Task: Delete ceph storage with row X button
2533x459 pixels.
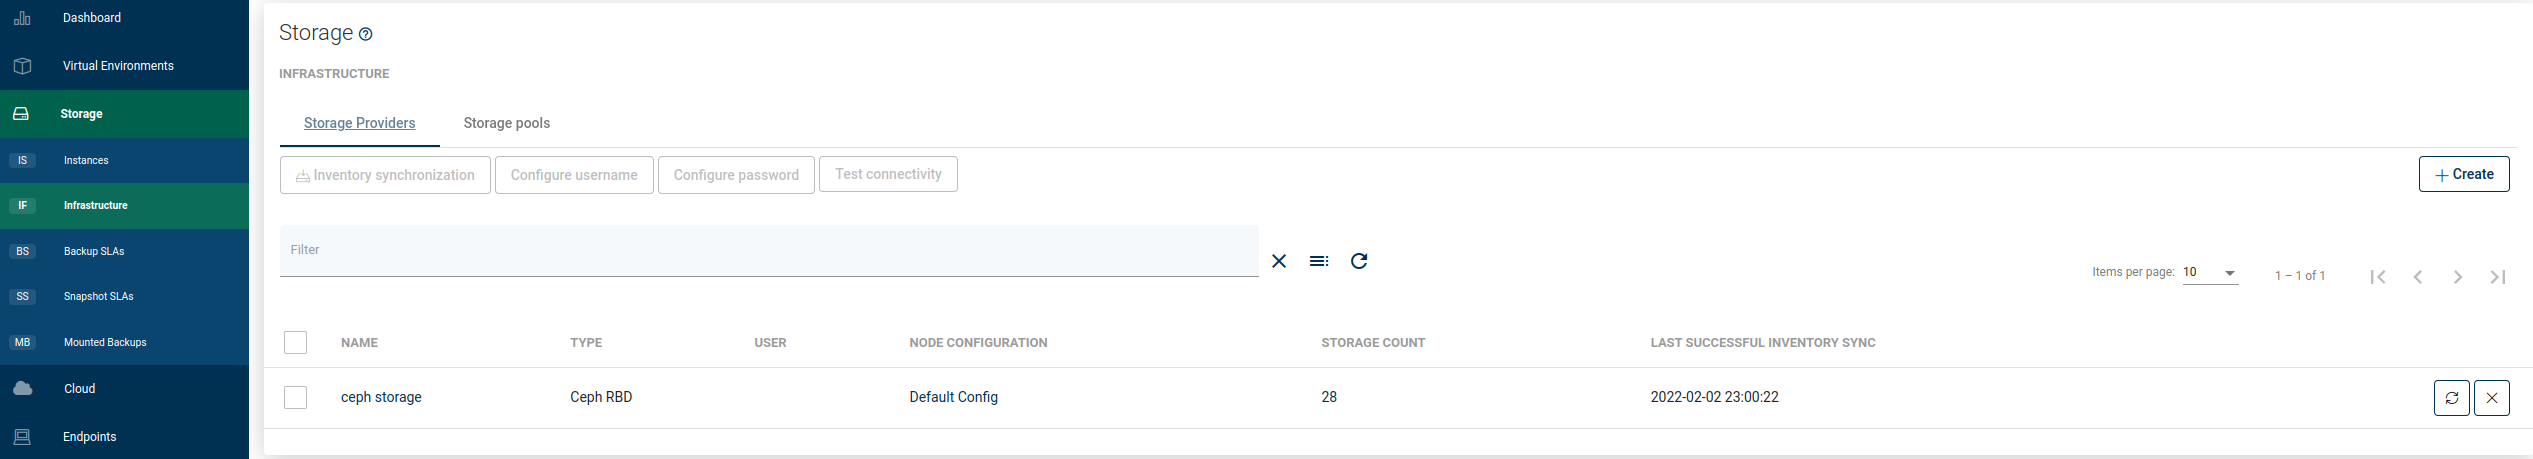Action: coord(2491,398)
